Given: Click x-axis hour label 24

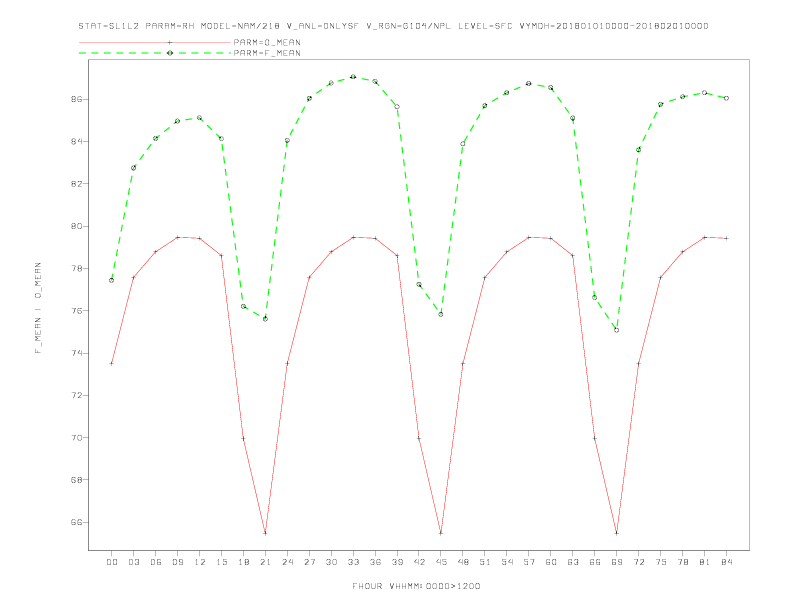Looking at the screenshot, I should pyautogui.click(x=287, y=562).
